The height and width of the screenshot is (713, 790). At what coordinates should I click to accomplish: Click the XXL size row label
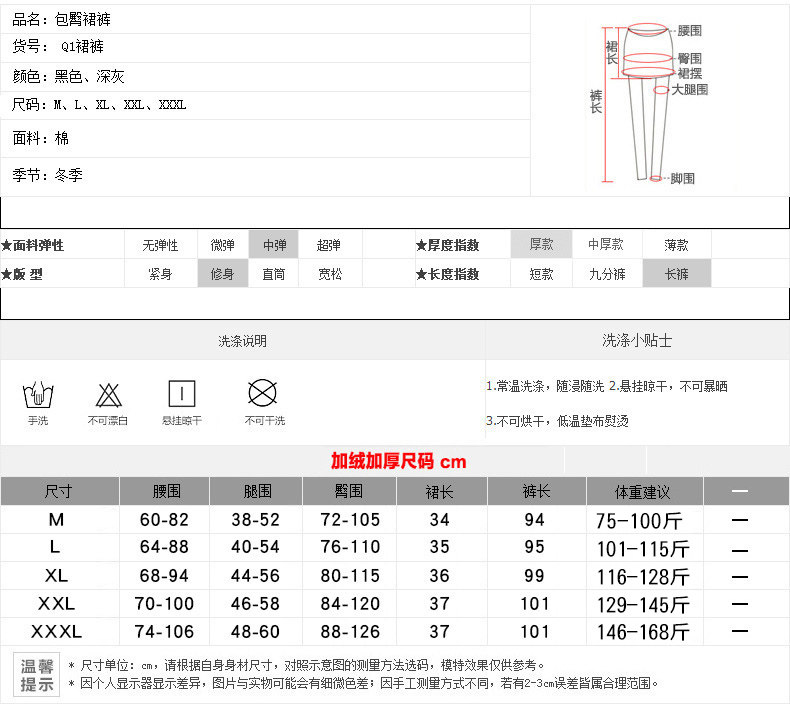point(56,604)
